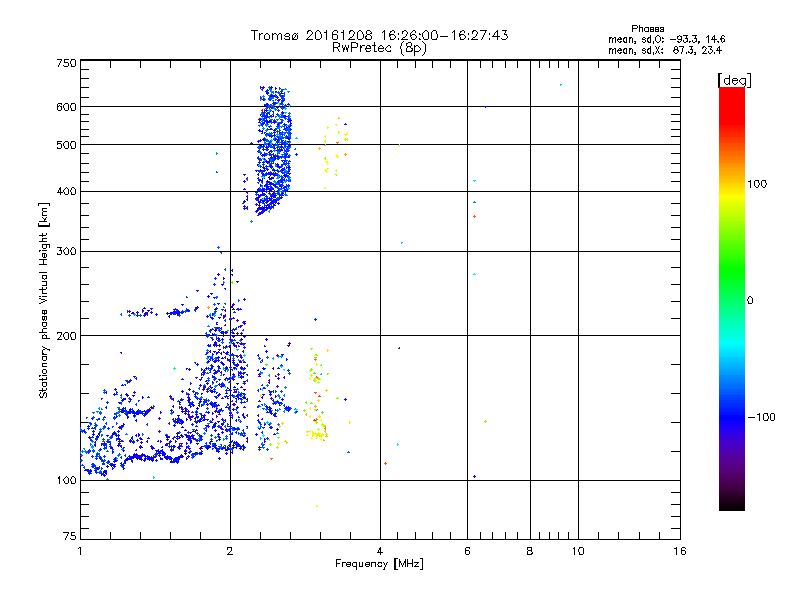Click the y-axis tick label "400"

[x=66, y=191]
